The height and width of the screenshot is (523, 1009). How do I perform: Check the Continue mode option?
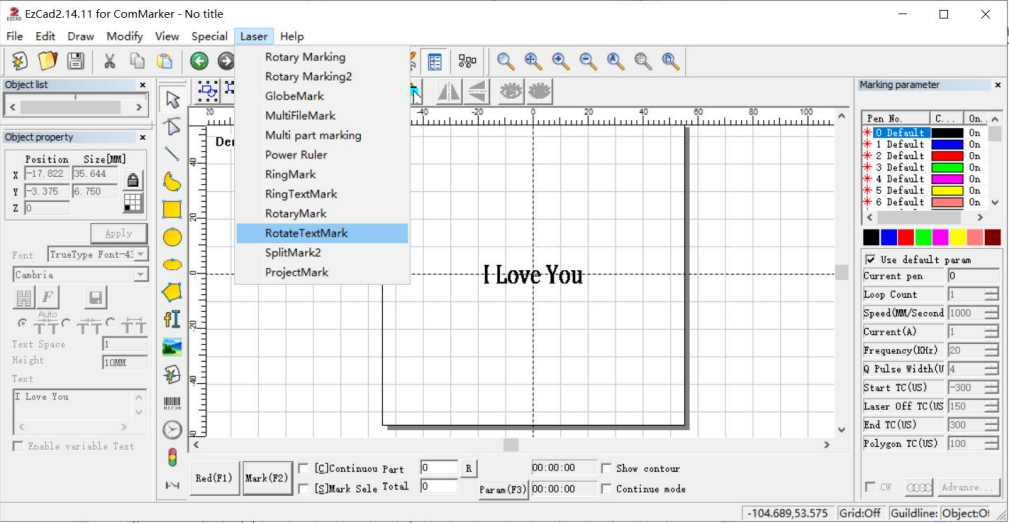pyautogui.click(x=606, y=489)
